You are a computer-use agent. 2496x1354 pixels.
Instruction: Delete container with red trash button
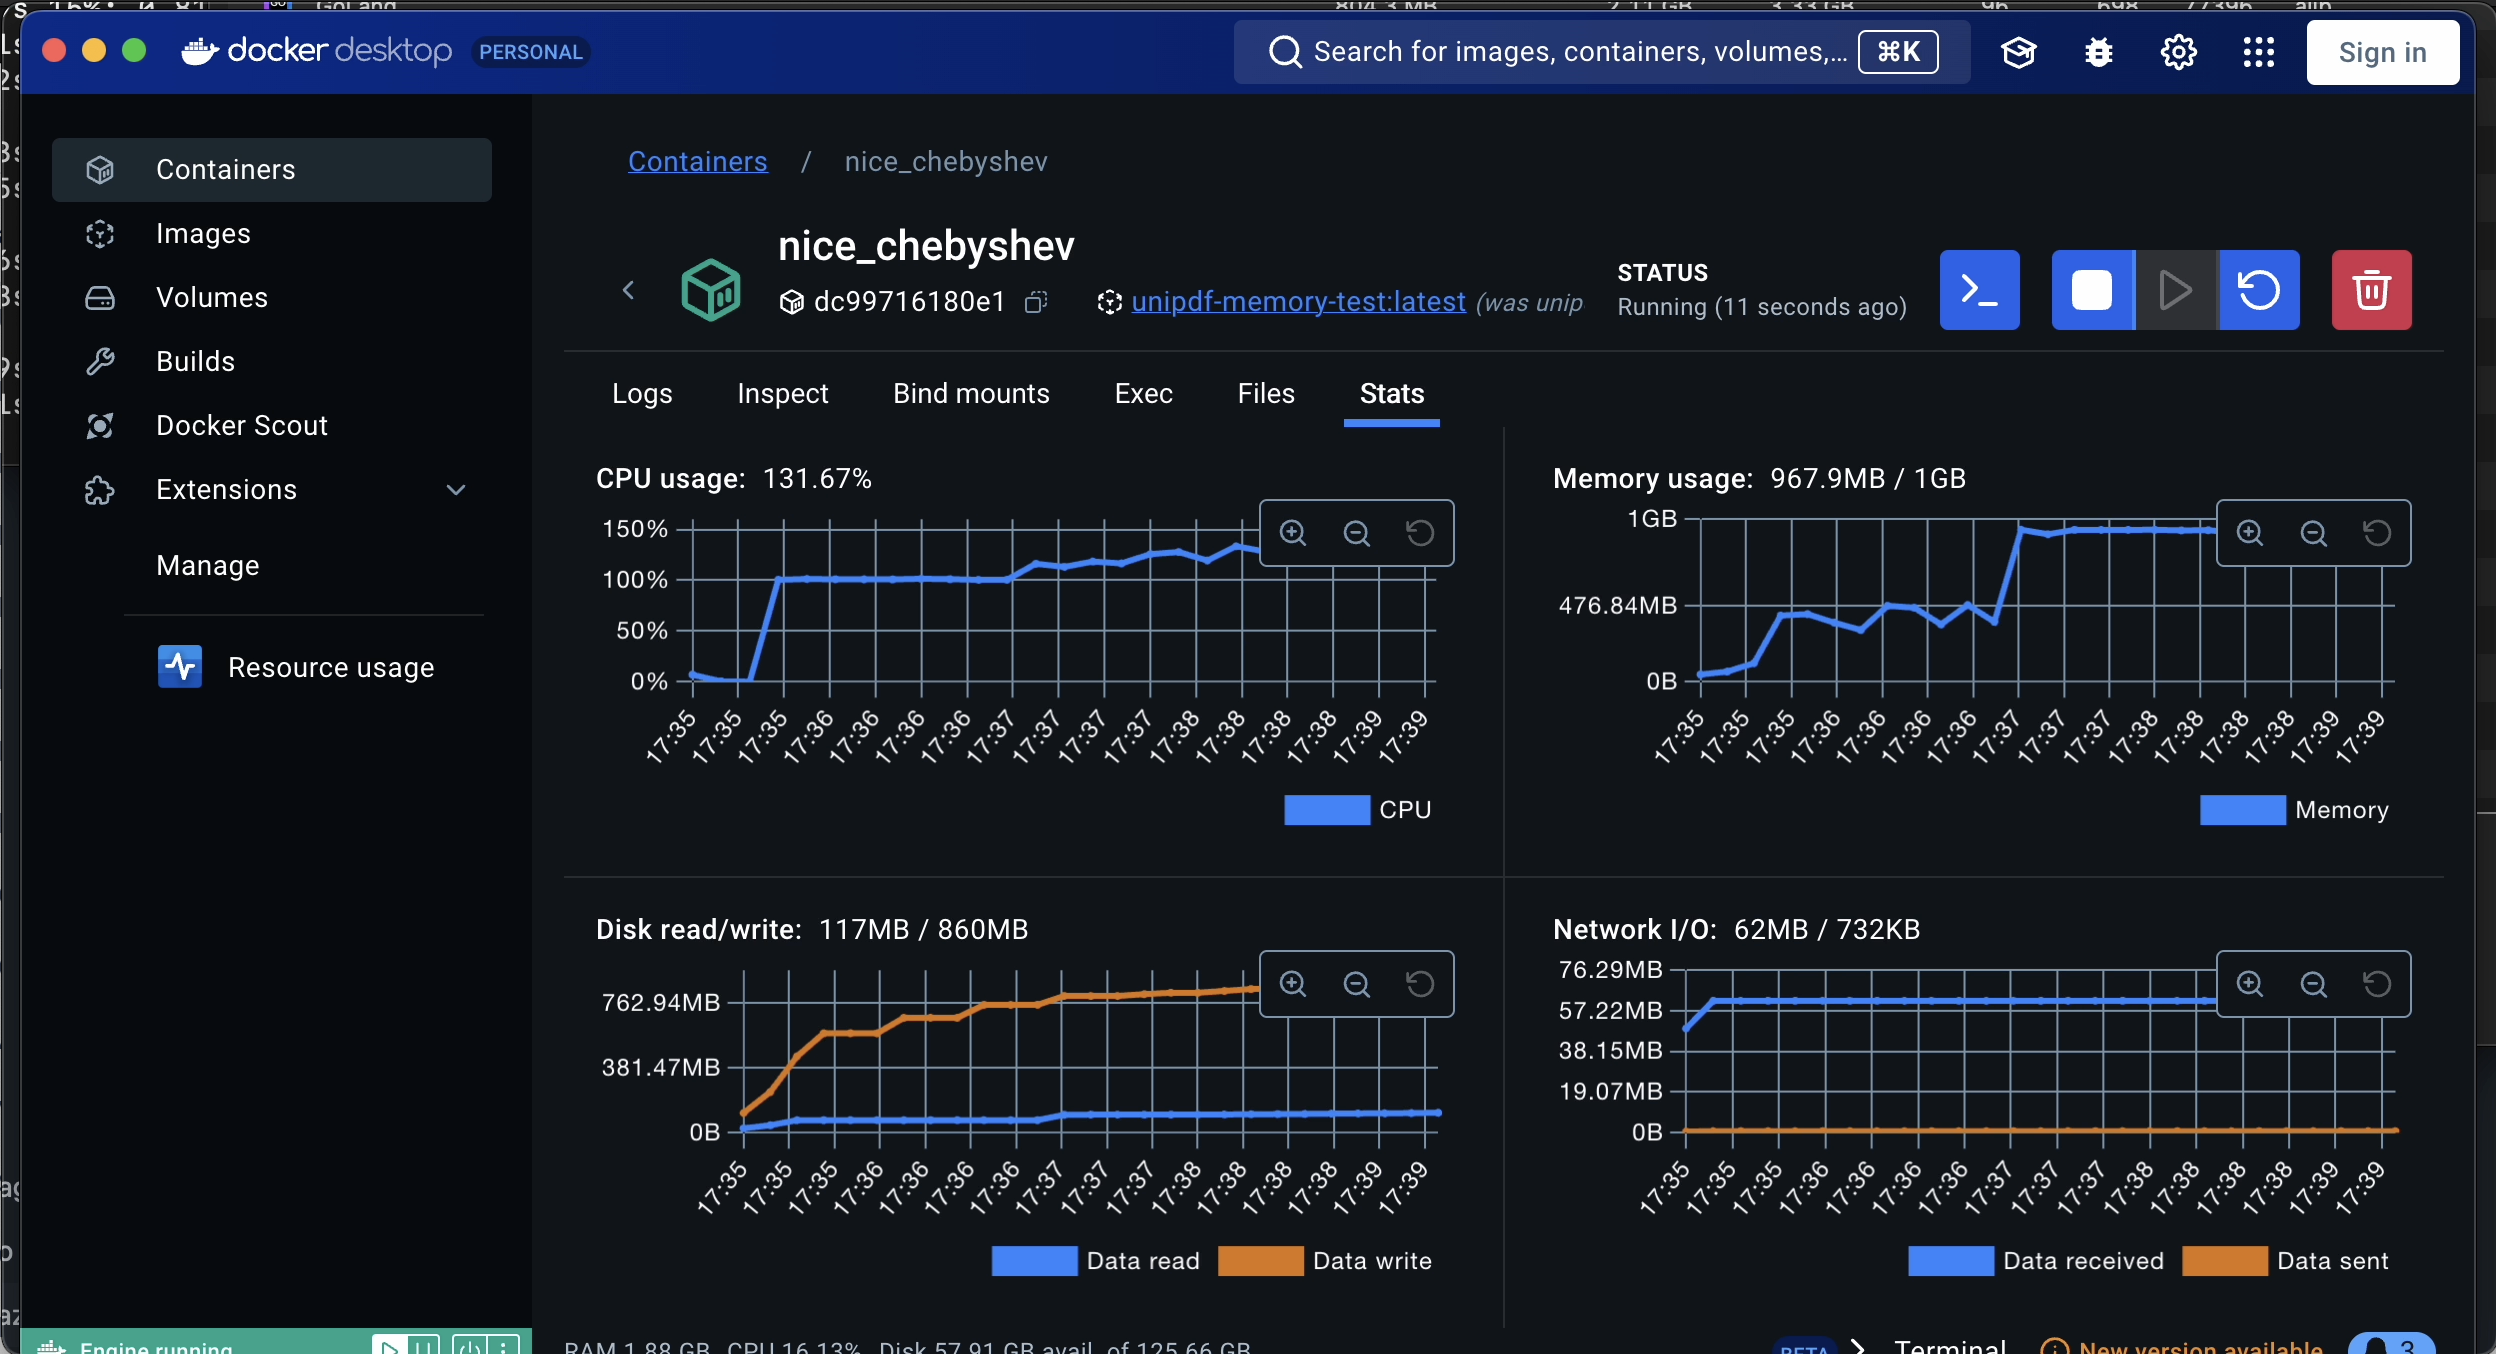tap(2371, 290)
